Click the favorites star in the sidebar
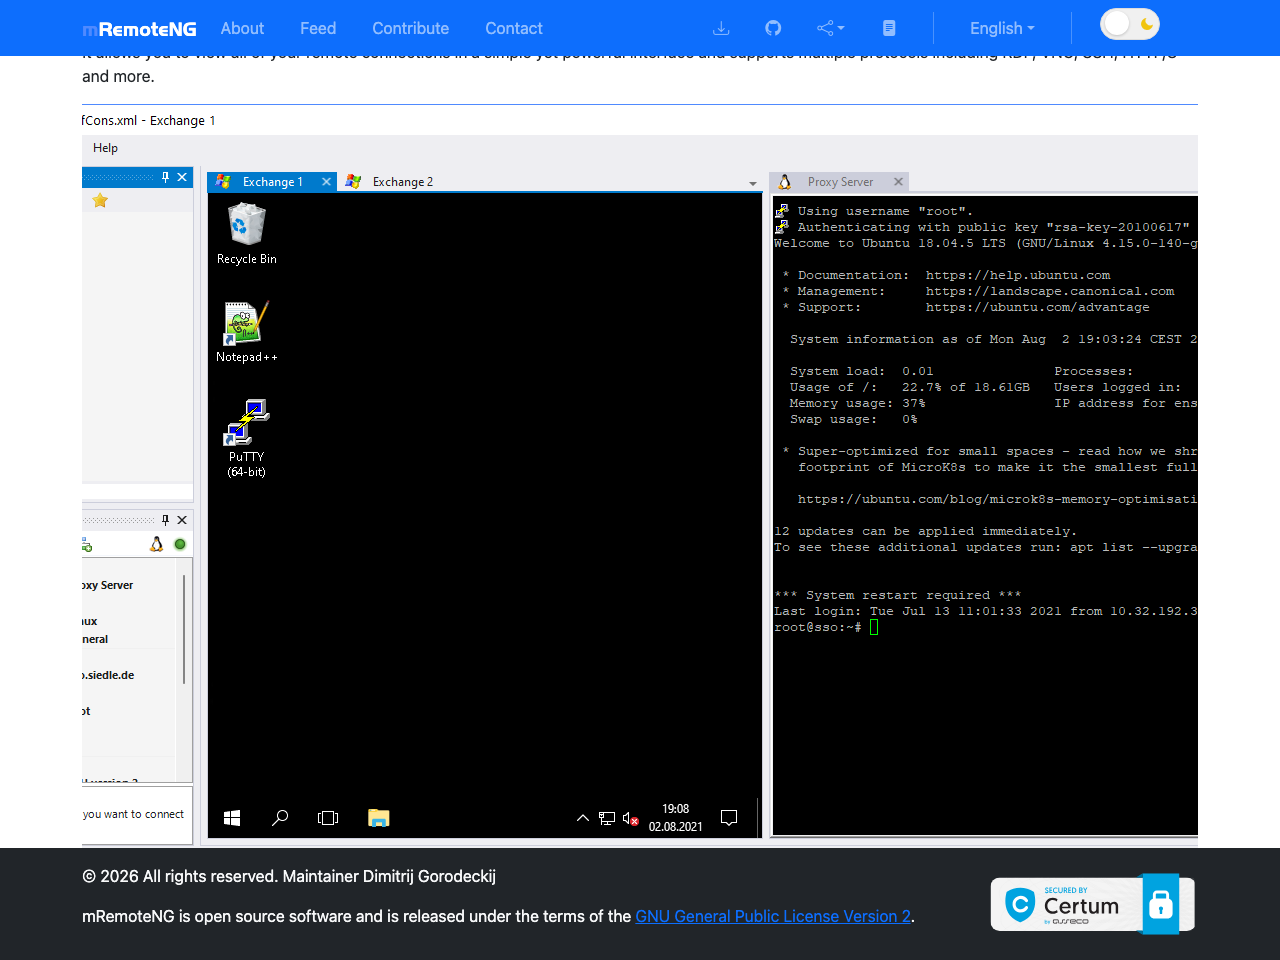The width and height of the screenshot is (1280, 960). (99, 200)
